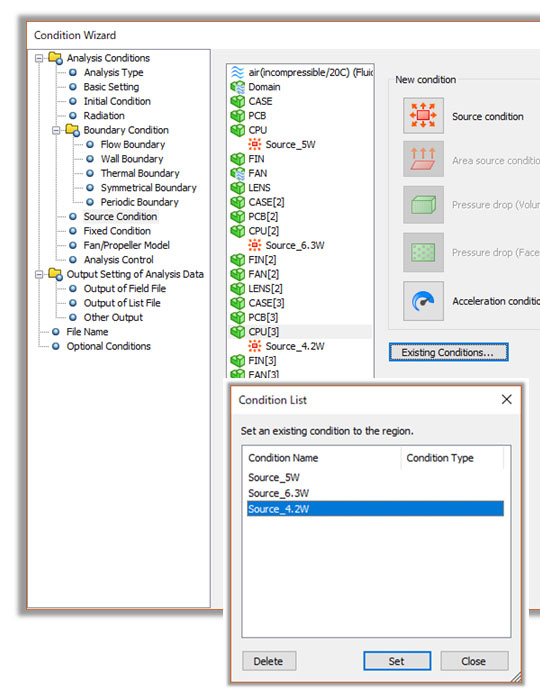Screen dimensions: 540x690
Task: Click the Condition List resize grip
Action: tap(516, 678)
